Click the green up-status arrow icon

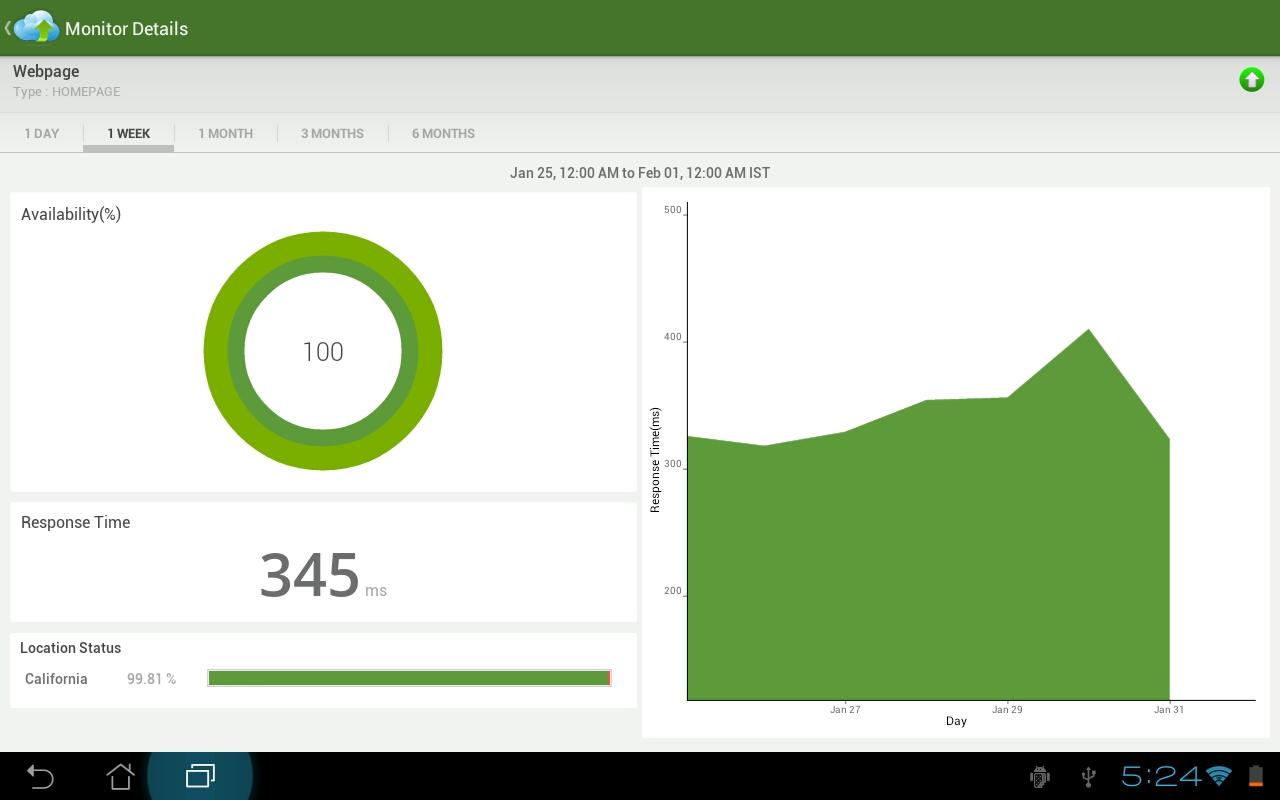point(1251,80)
